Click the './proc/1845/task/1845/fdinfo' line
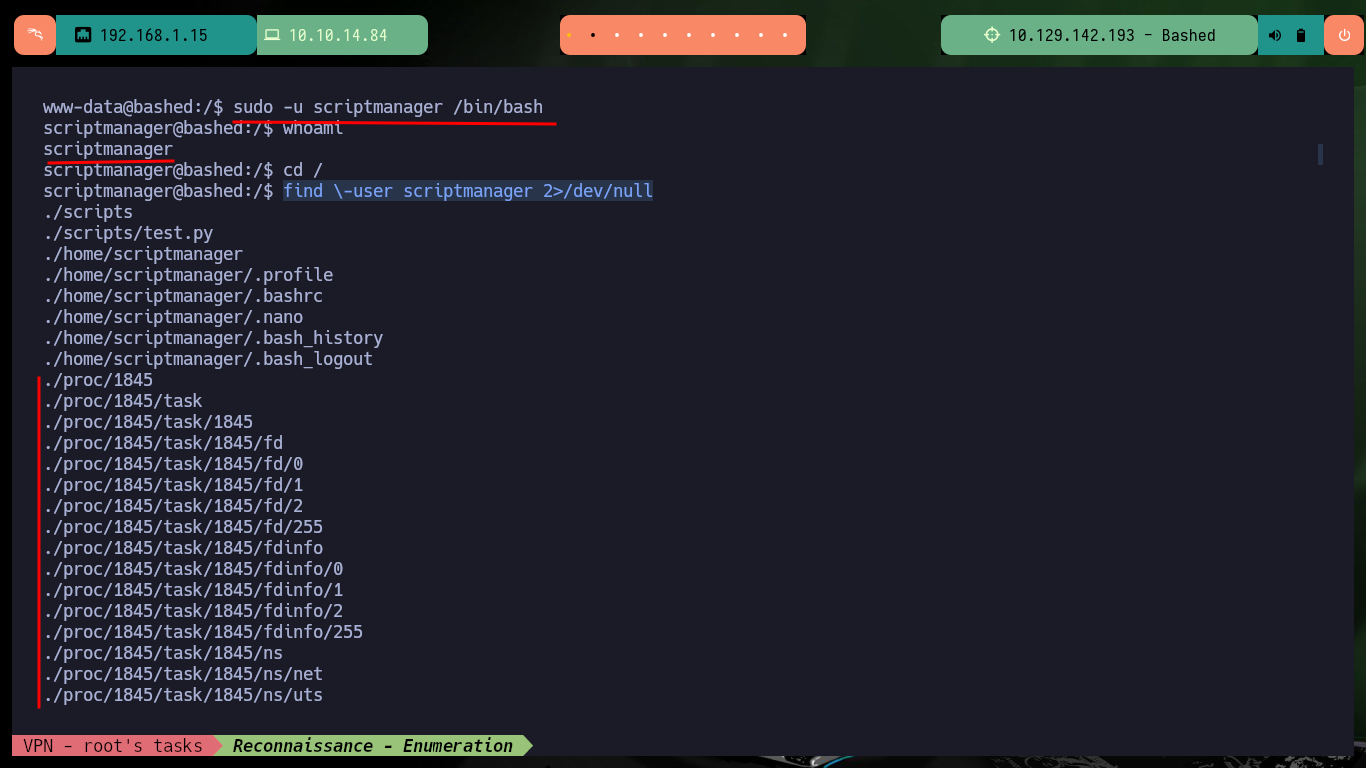The height and width of the screenshot is (768, 1366). [x=183, y=548]
